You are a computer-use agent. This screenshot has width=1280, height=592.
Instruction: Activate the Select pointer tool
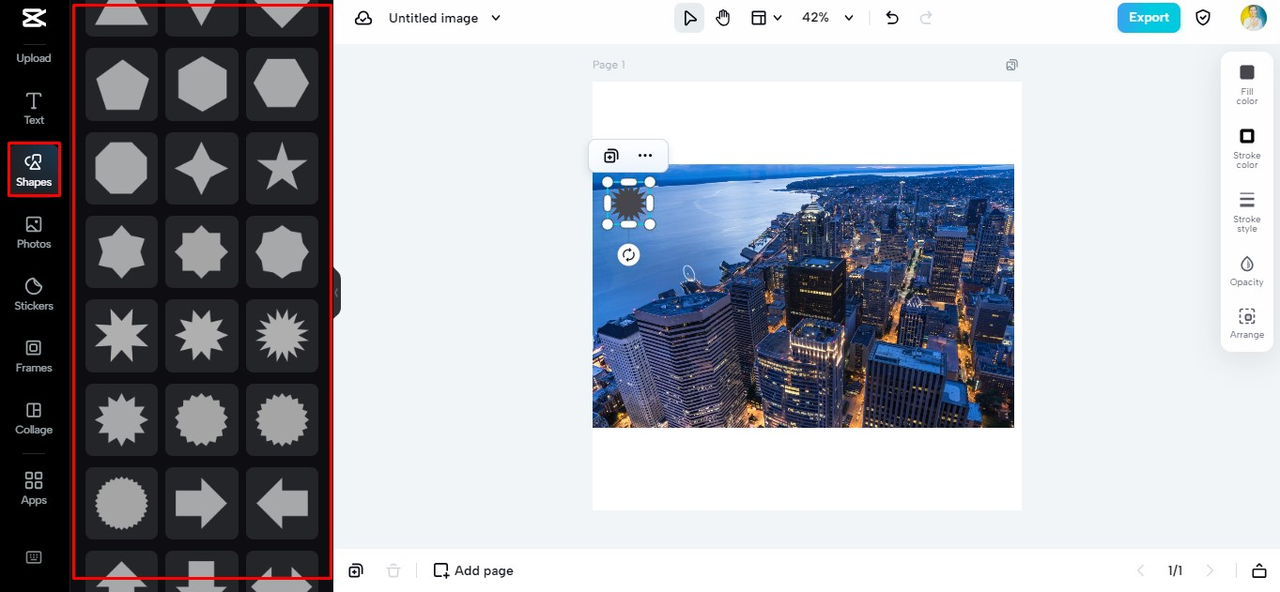pyautogui.click(x=689, y=18)
